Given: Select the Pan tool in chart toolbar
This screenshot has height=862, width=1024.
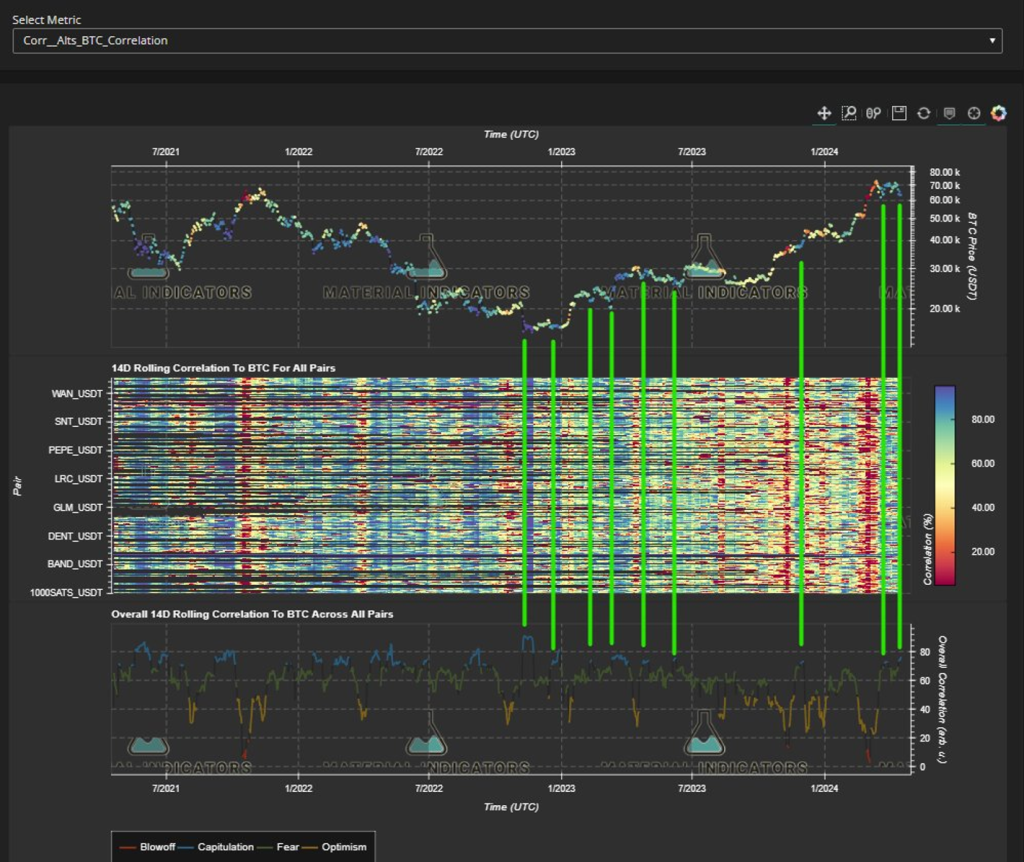Looking at the screenshot, I should pyautogui.click(x=825, y=113).
